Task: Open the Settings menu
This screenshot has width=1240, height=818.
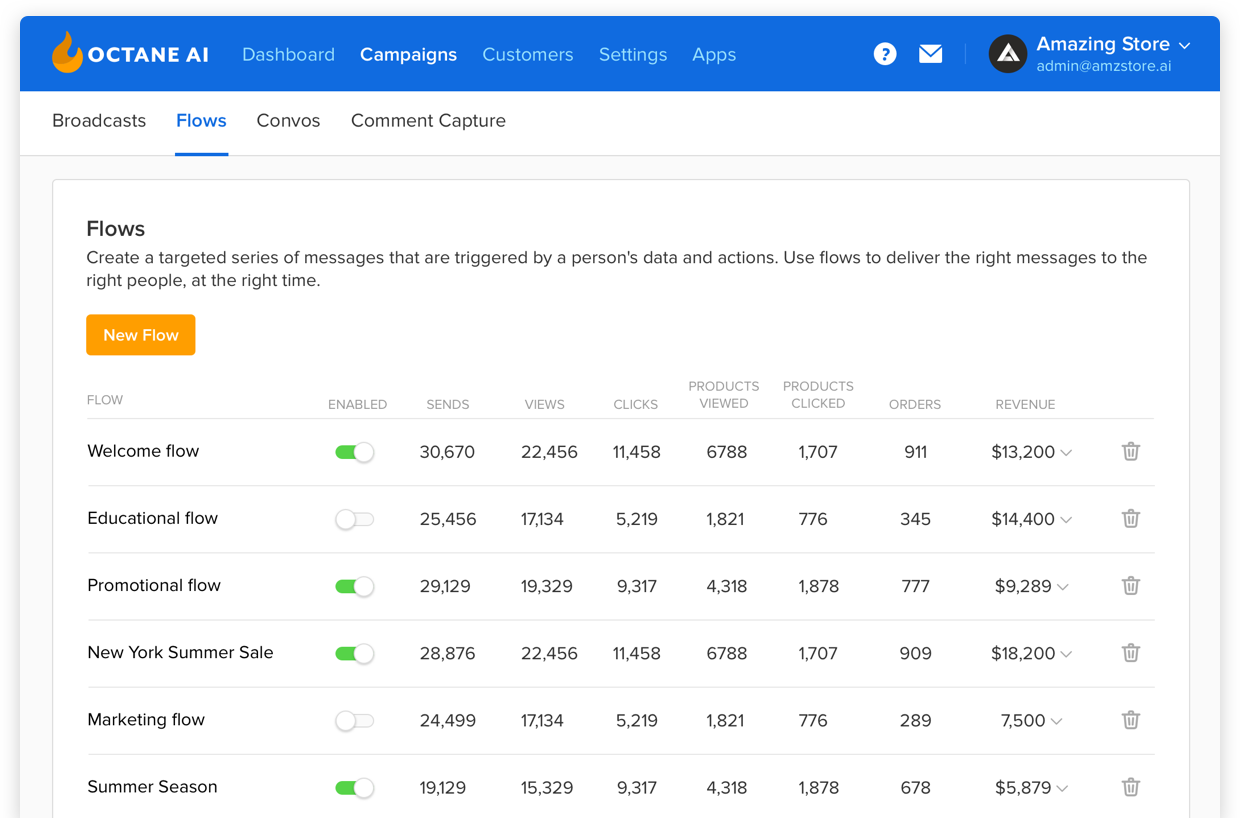Action: coord(633,55)
